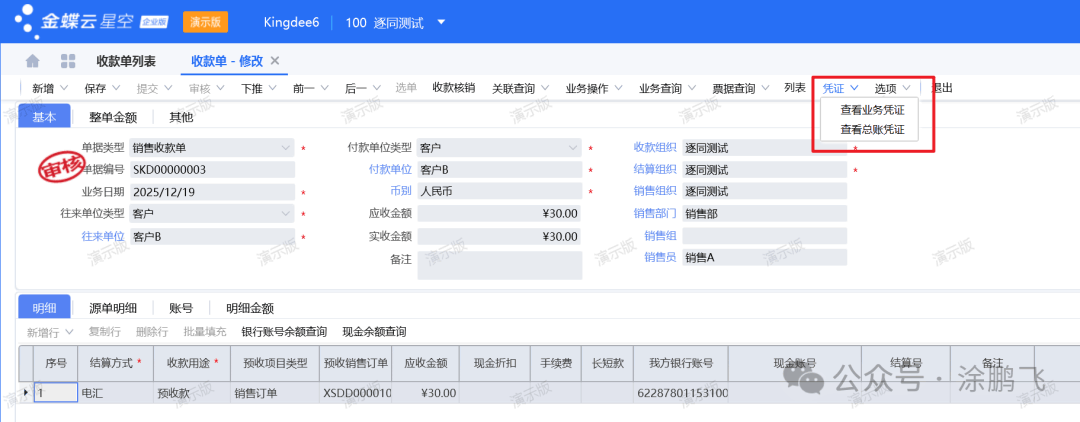1080x422 pixels.
Task: Open the 选项 toolbar menu
Action: click(x=891, y=88)
